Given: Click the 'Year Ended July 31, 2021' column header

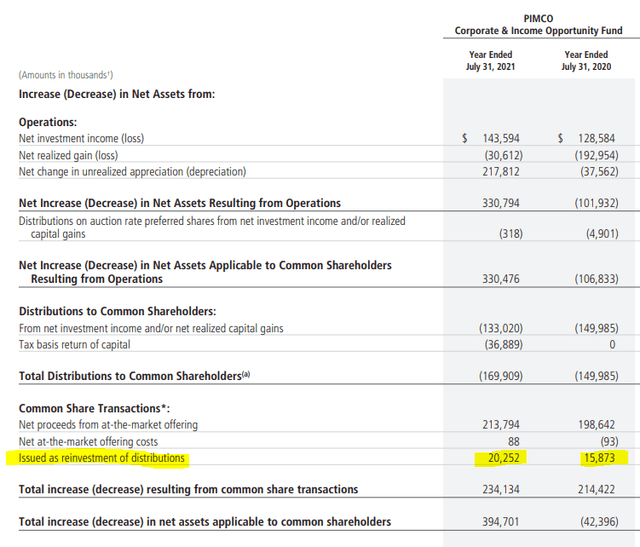Looking at the screenshot, I should point(491,60).
